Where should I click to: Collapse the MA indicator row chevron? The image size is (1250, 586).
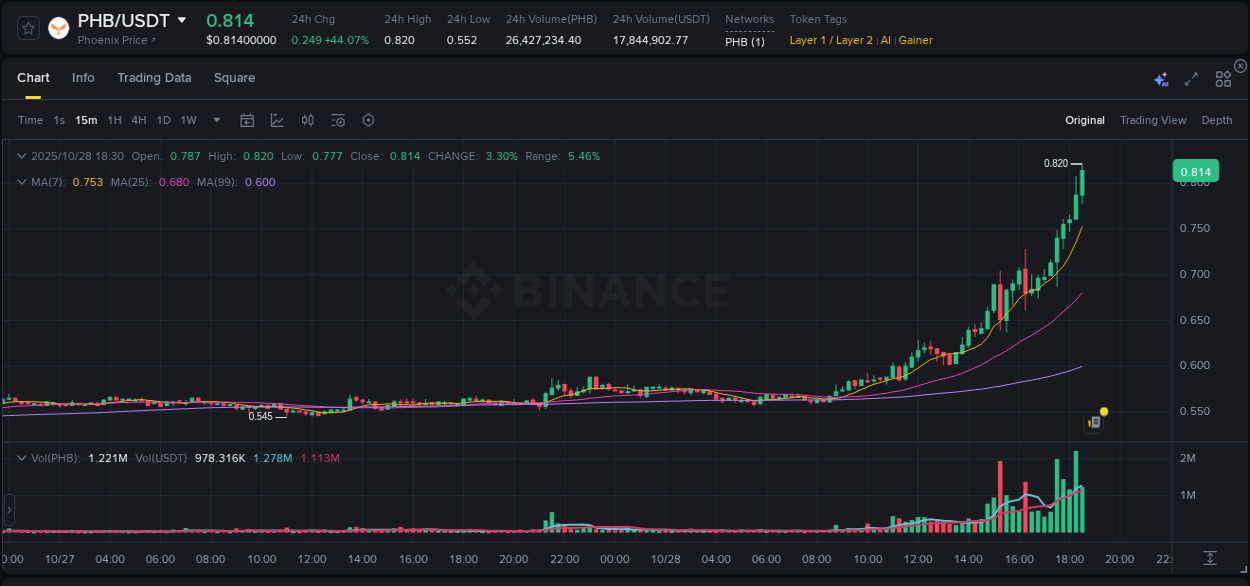21,182
